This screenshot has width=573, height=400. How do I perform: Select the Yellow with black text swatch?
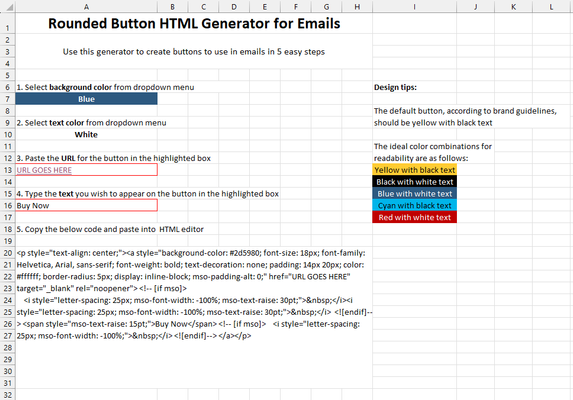414,170
